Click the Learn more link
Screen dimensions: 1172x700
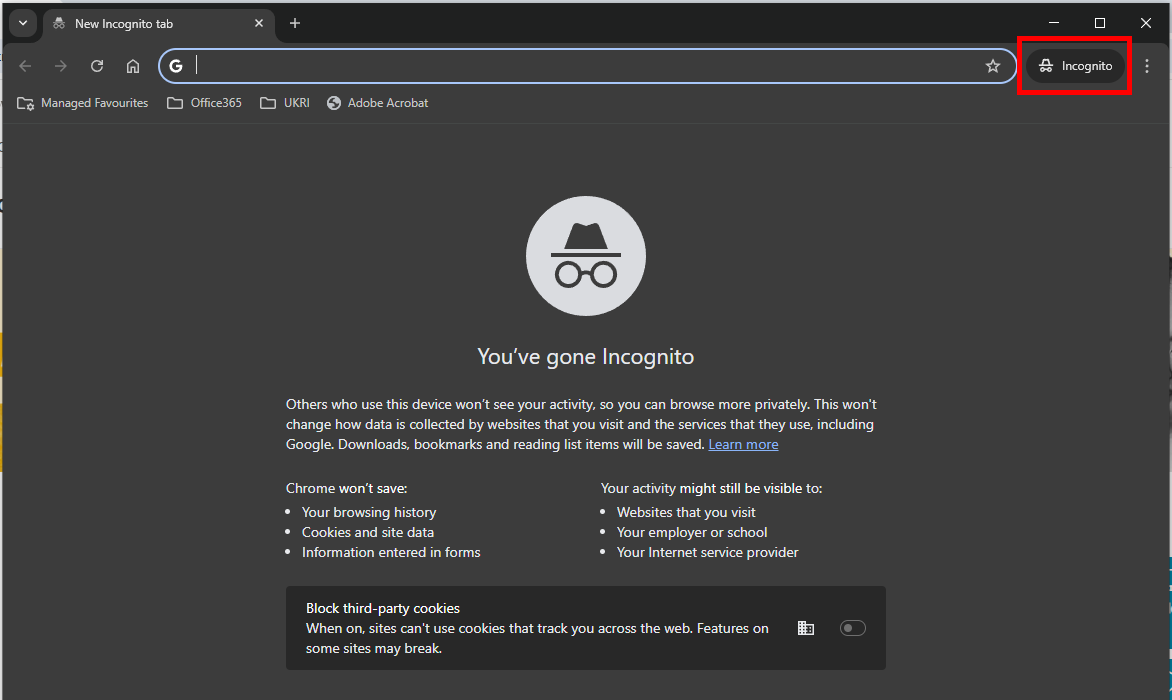[743, 445]
